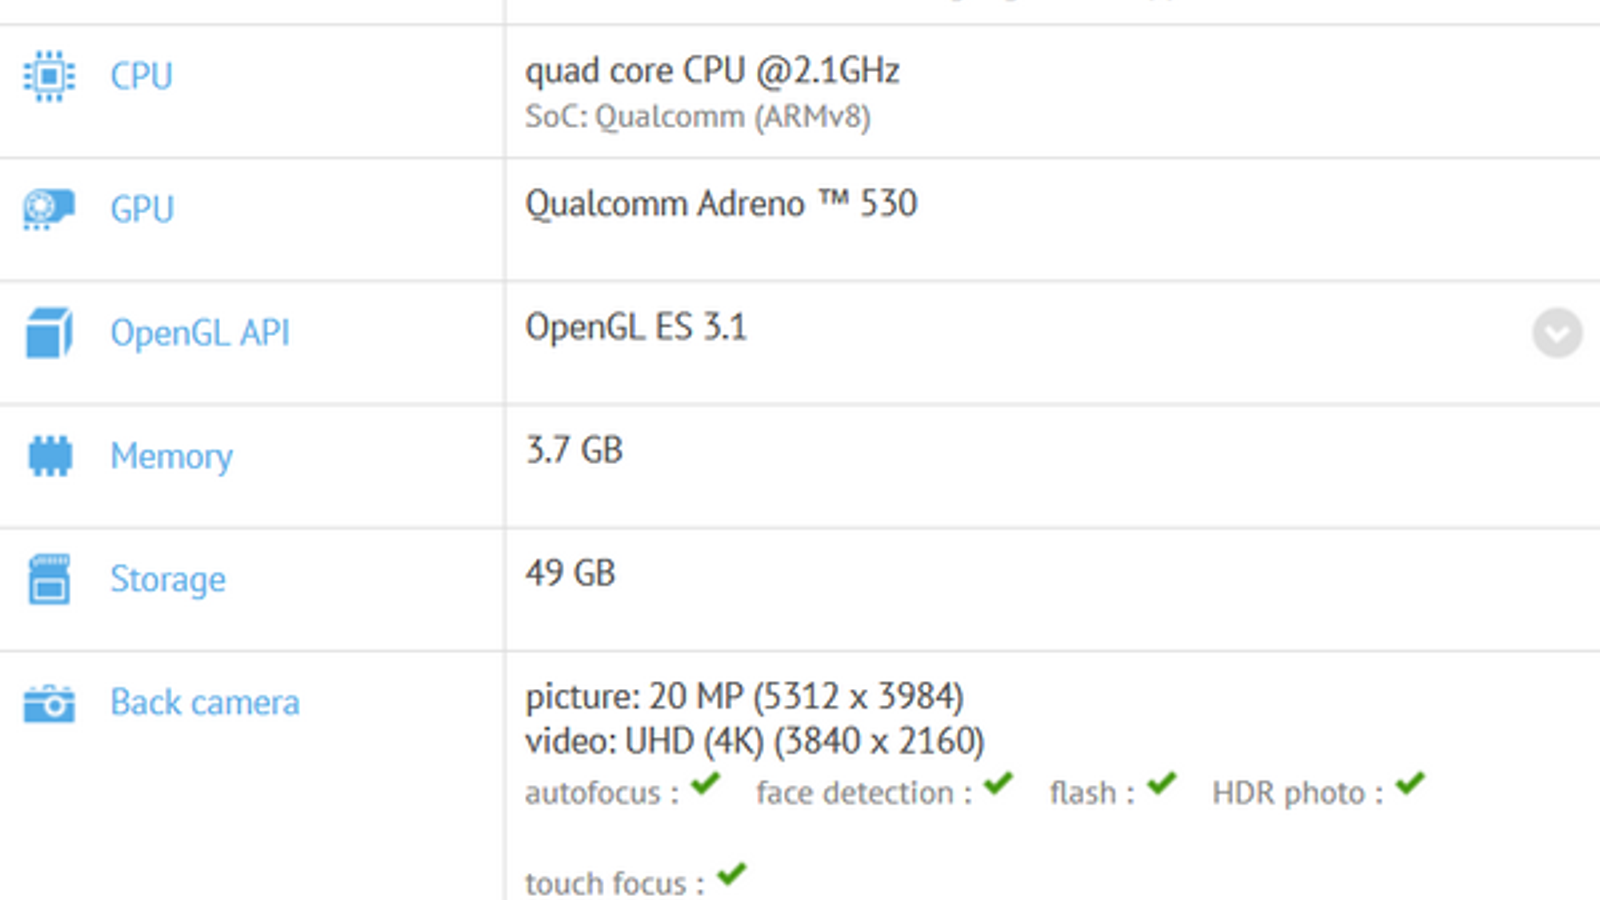Click the quad core CPU @2.1GHz text
This screenshot has height=900, width=1600.
pyautogui.click(x=712, y=71)
